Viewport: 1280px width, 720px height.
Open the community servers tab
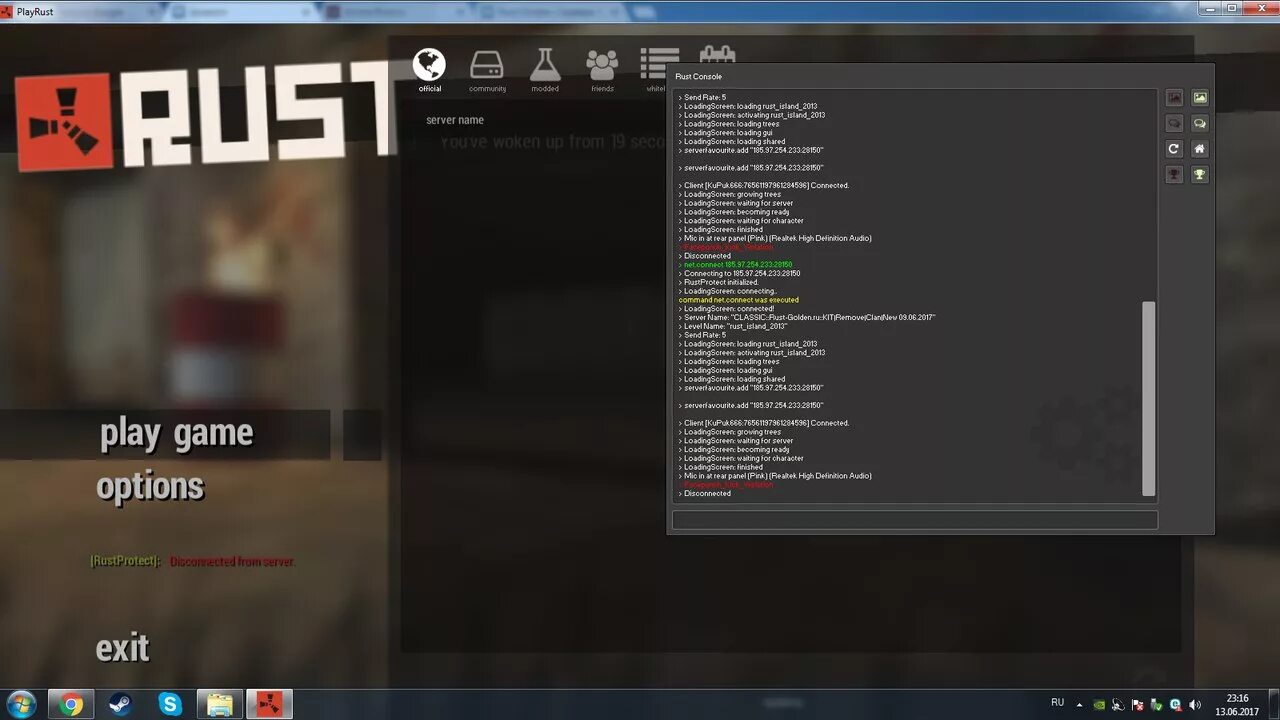[x=487, y=70]
